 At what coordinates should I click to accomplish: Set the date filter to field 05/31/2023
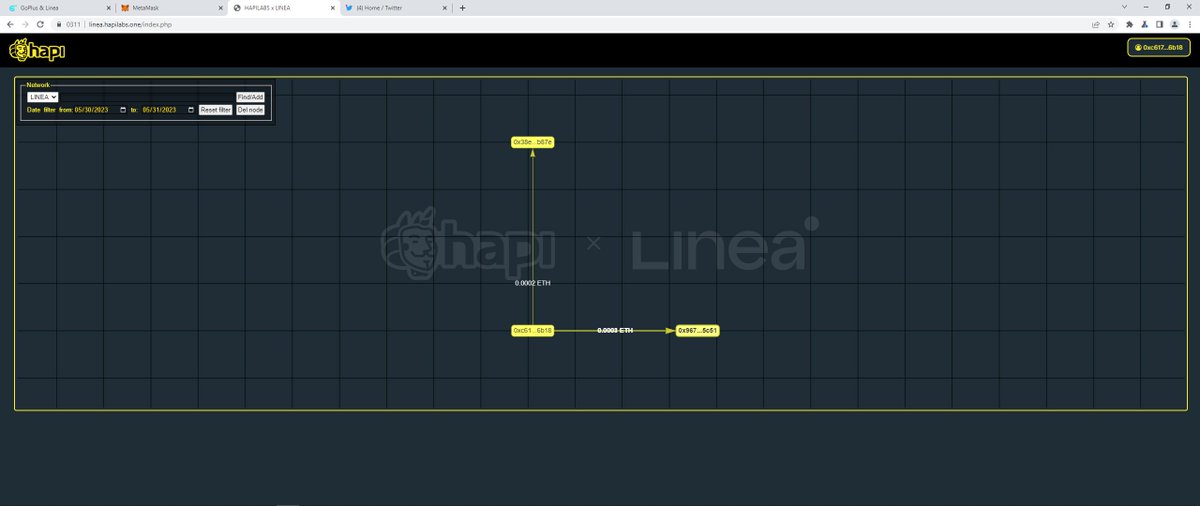coord(168,110)
